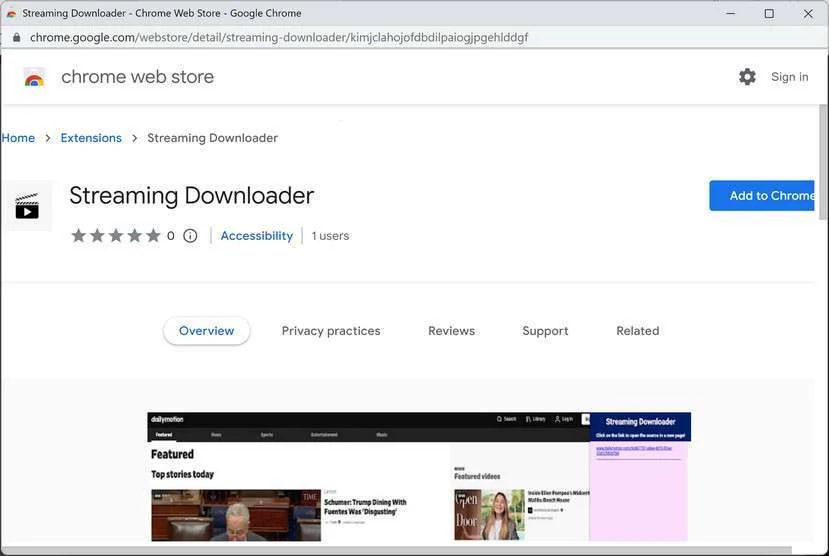Close the Chrome window
This screenshot has height=556, width=829.
(x=808, y=14)
